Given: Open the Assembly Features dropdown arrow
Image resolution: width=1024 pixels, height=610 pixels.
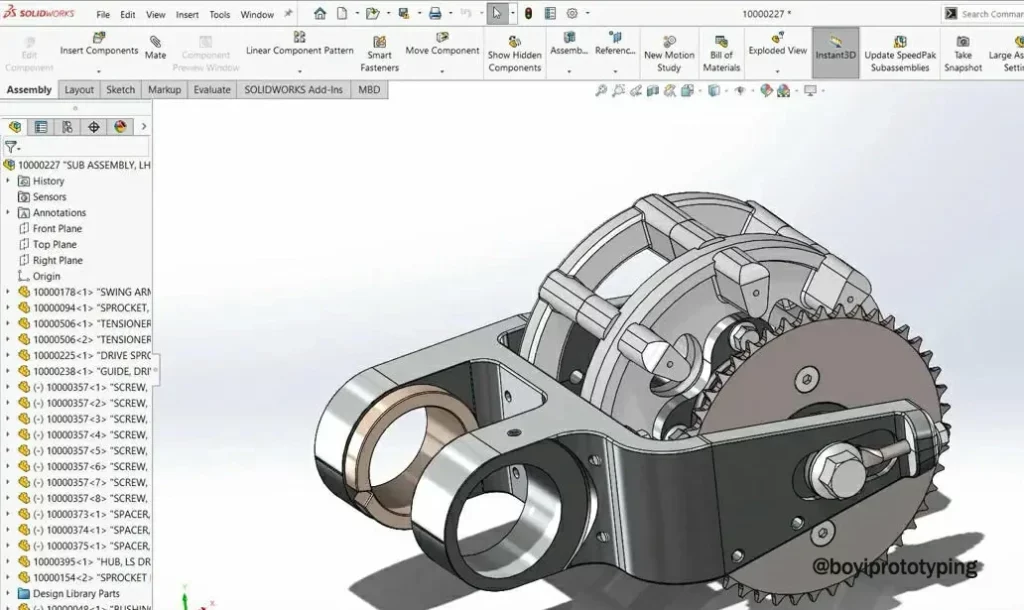Looking at the screenshot, I should [x=569, y=71].
